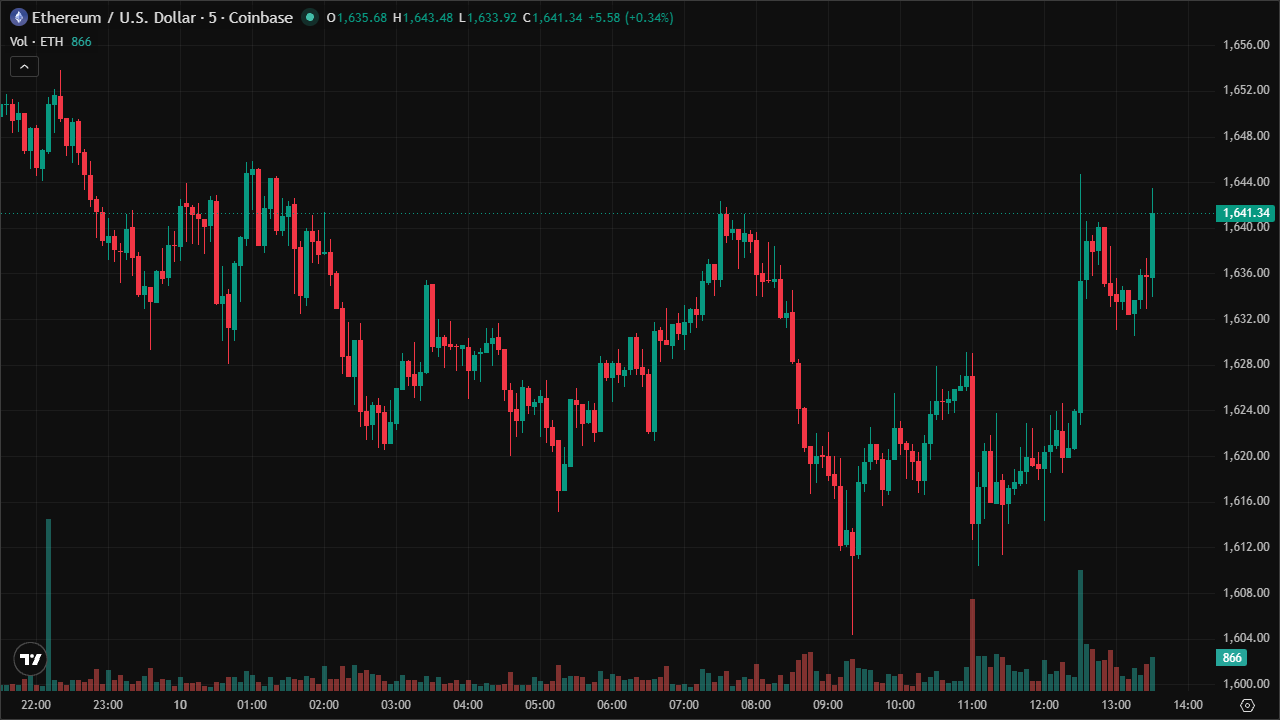The height and width of the screenshot is (720, 1280).
Task: Open chart settings gear icon
Action: 1247,705
